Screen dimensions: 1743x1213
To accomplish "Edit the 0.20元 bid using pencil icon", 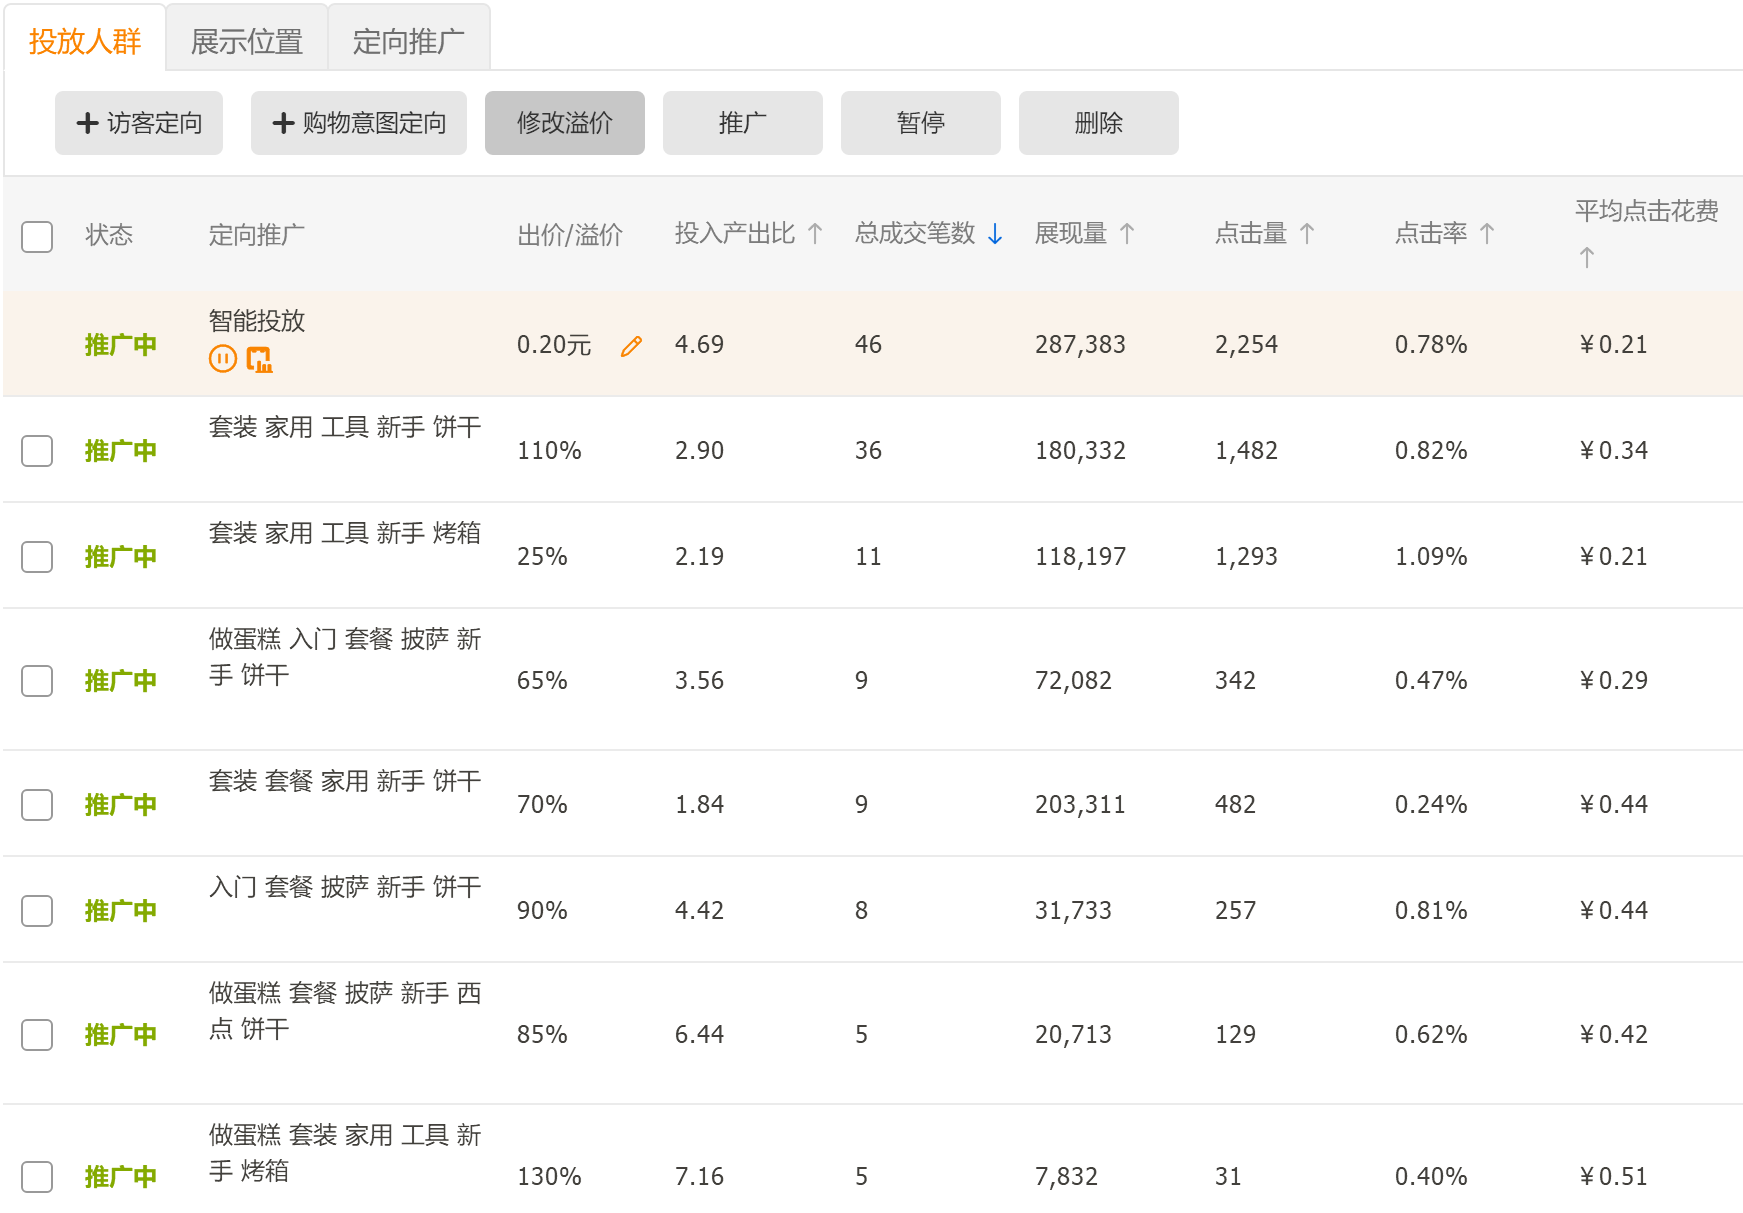I will click(630, 345).
